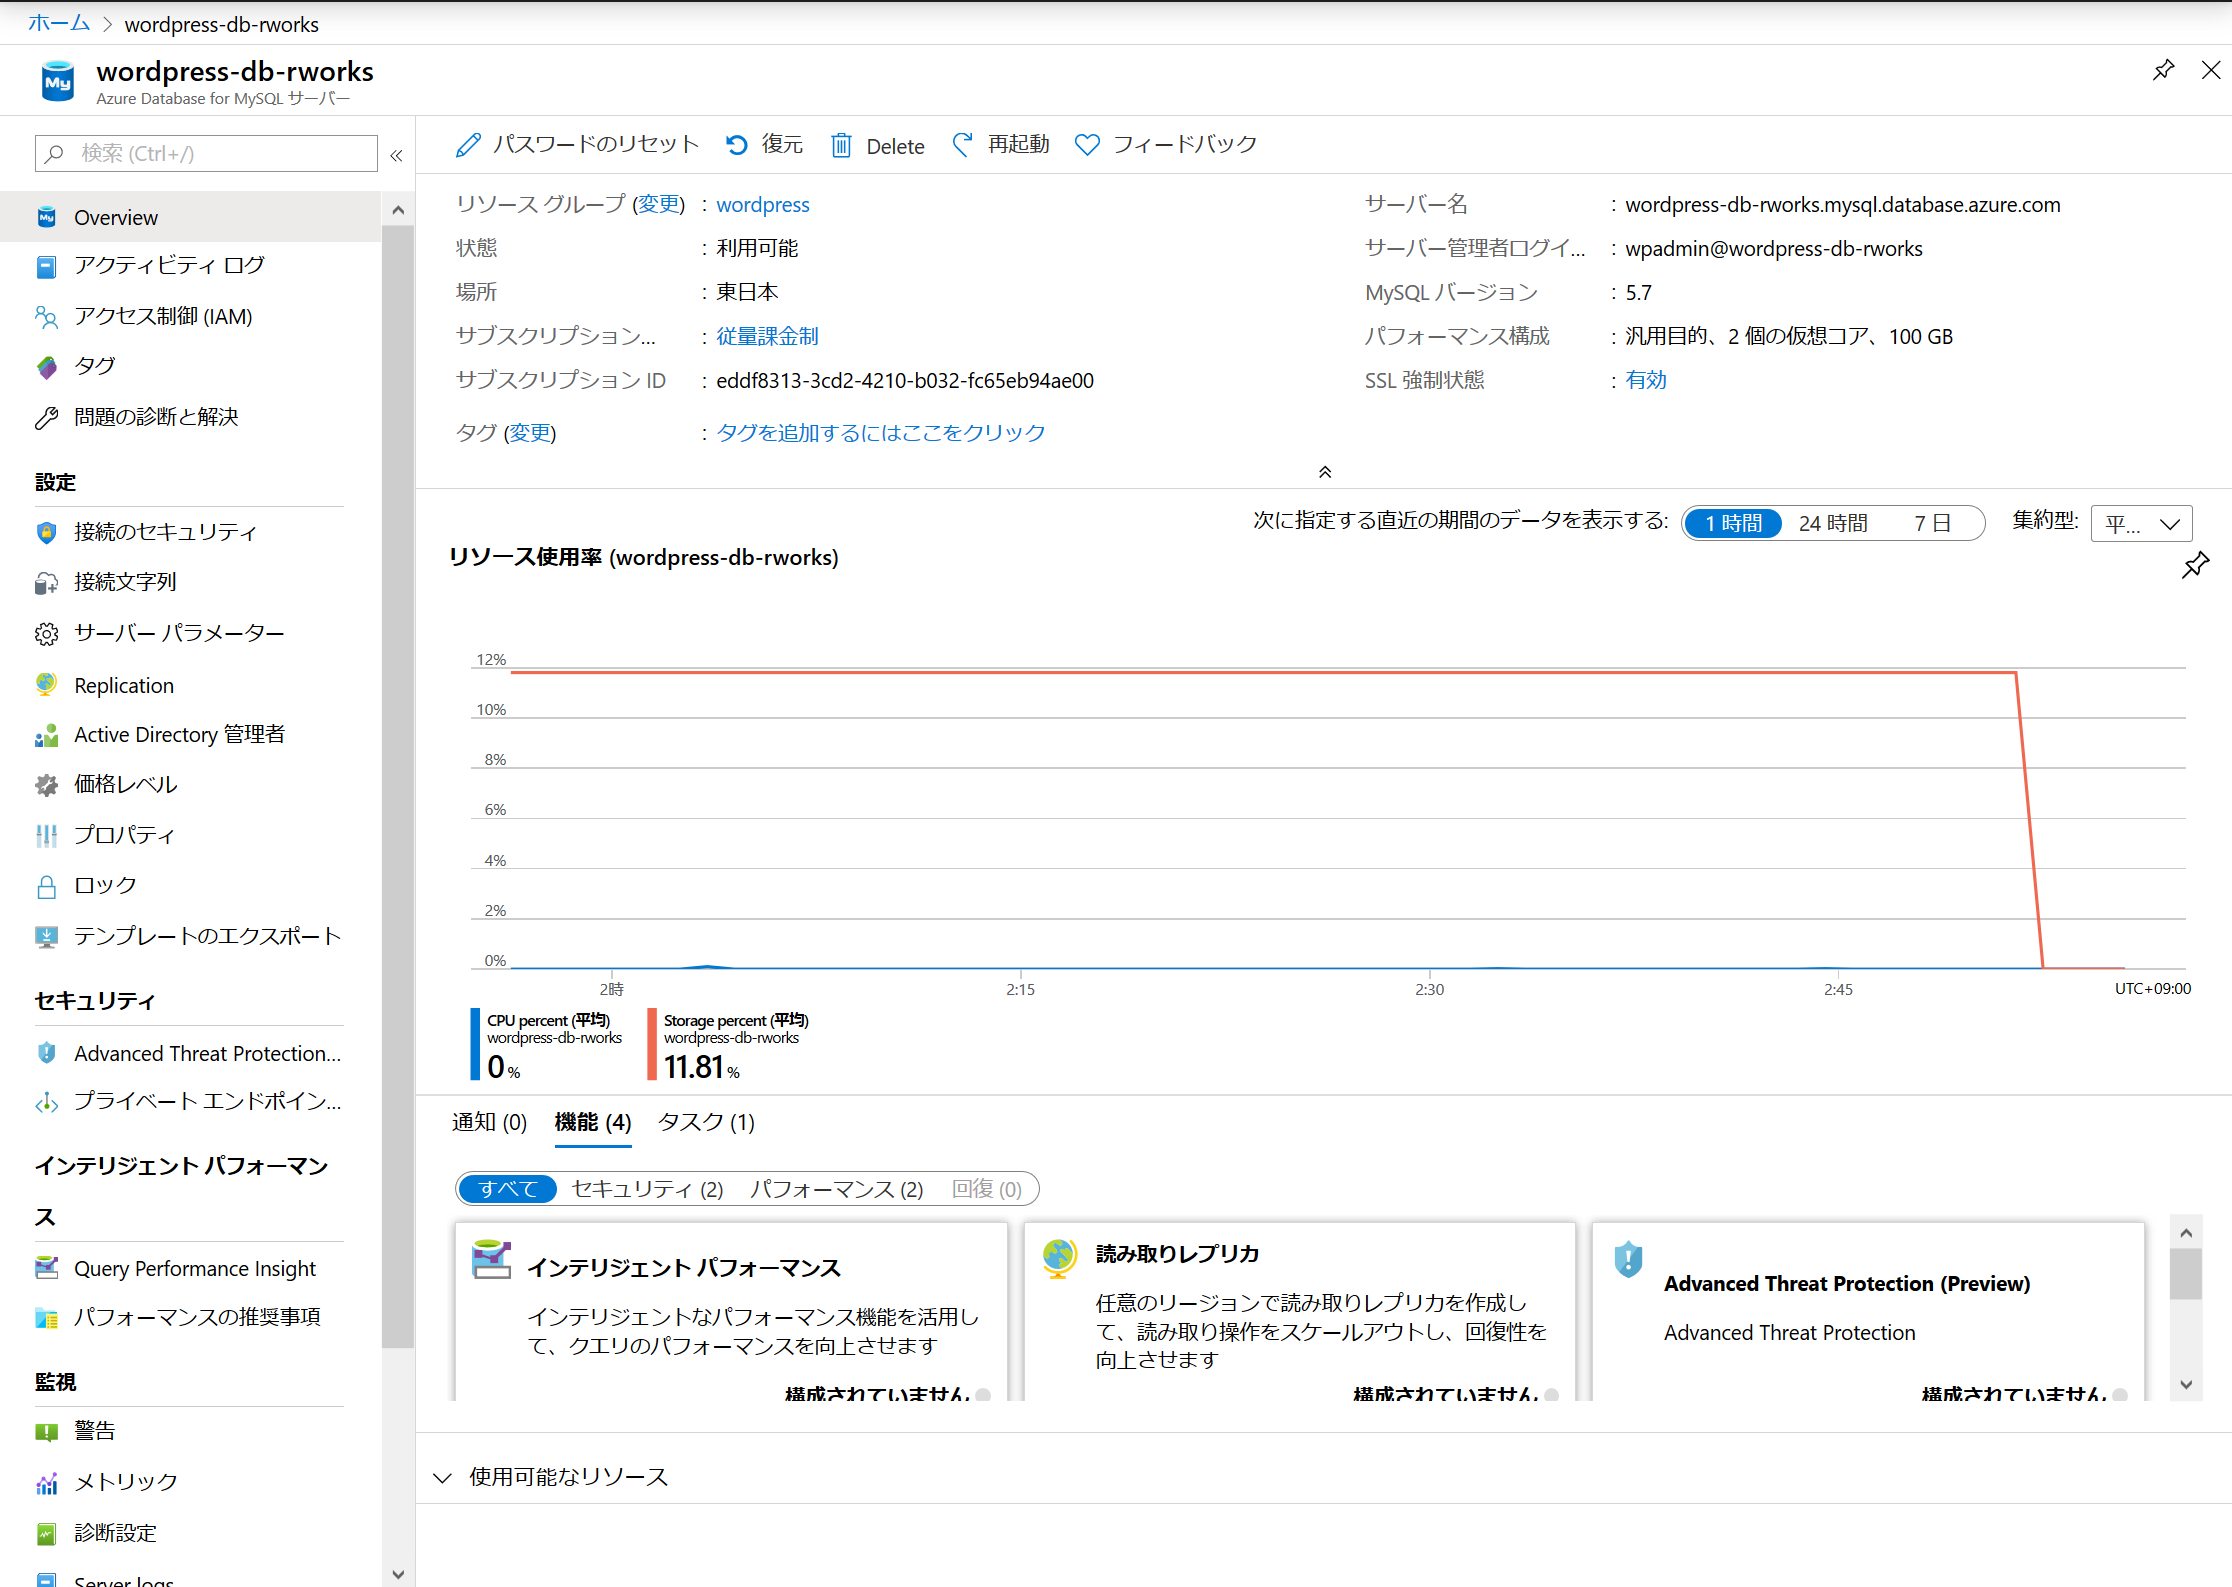The height and width of the screenshot is (1587, 2232).
Task: Go to ホーム in the breadcrumb
Action: point(59,23)
